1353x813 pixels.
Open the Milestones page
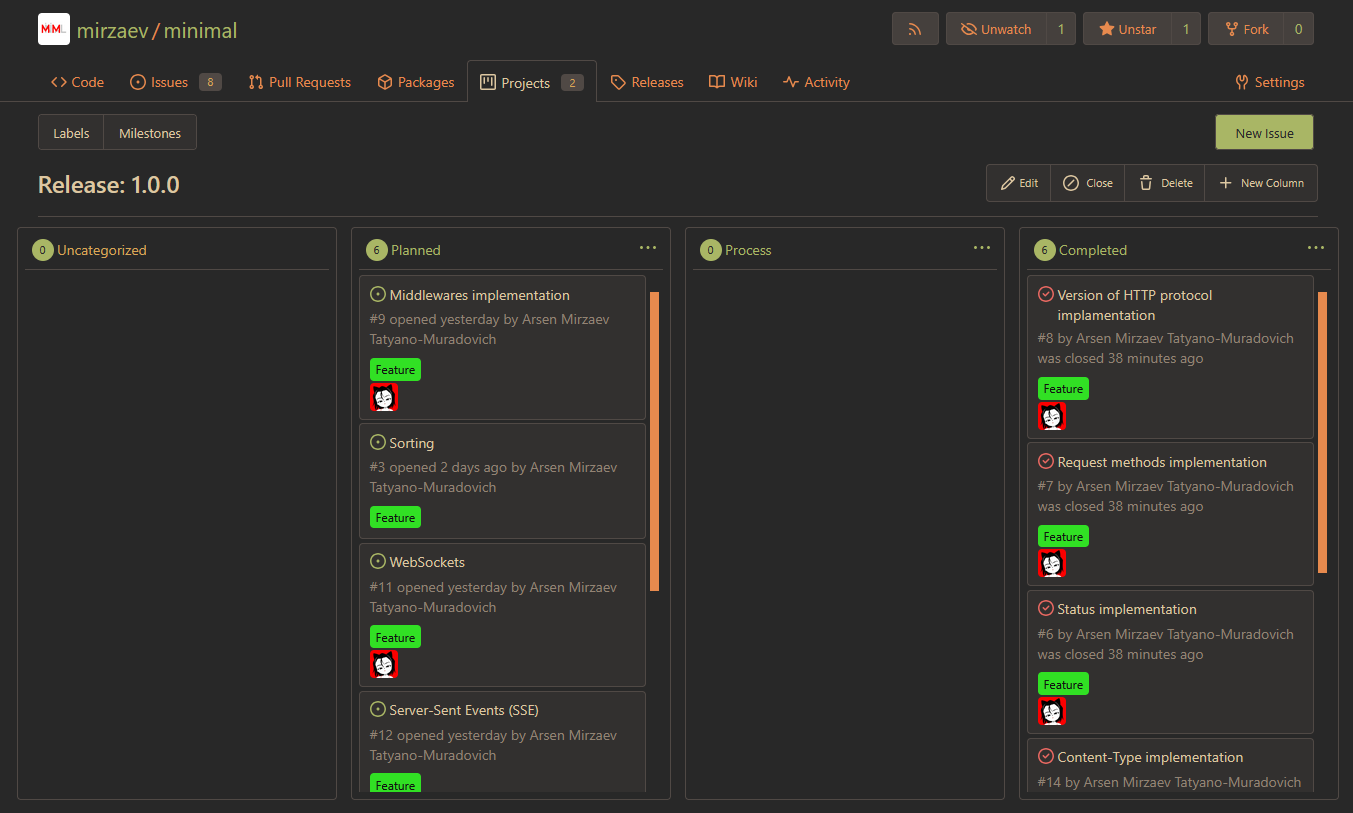150,133
